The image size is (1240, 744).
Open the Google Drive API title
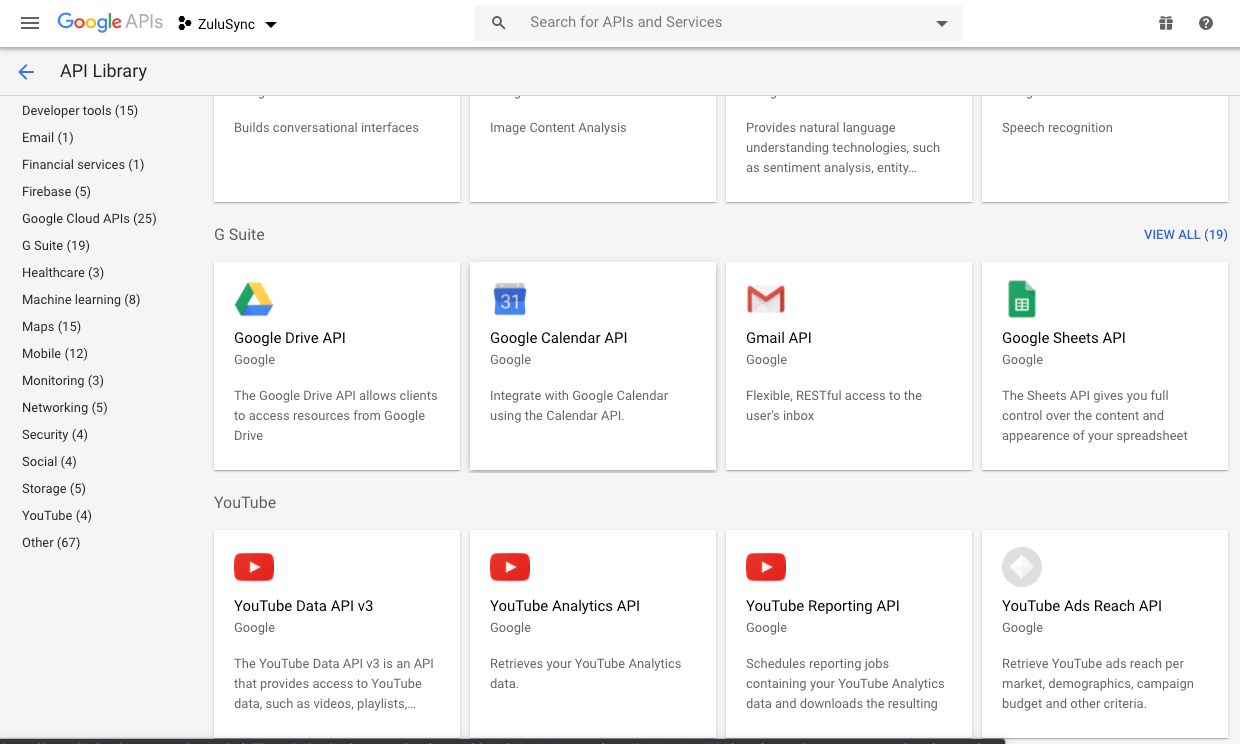click(290, 338)
